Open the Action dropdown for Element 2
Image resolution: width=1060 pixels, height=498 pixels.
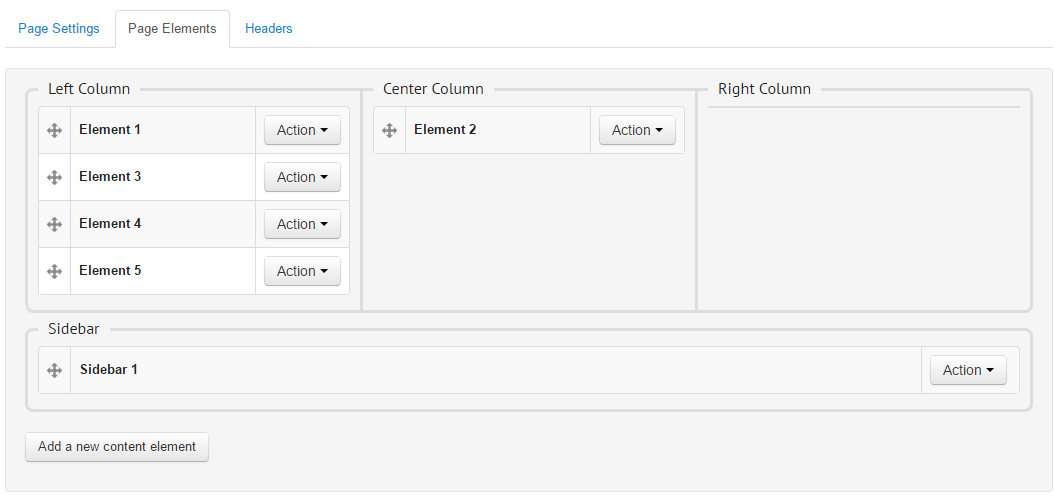637,130
